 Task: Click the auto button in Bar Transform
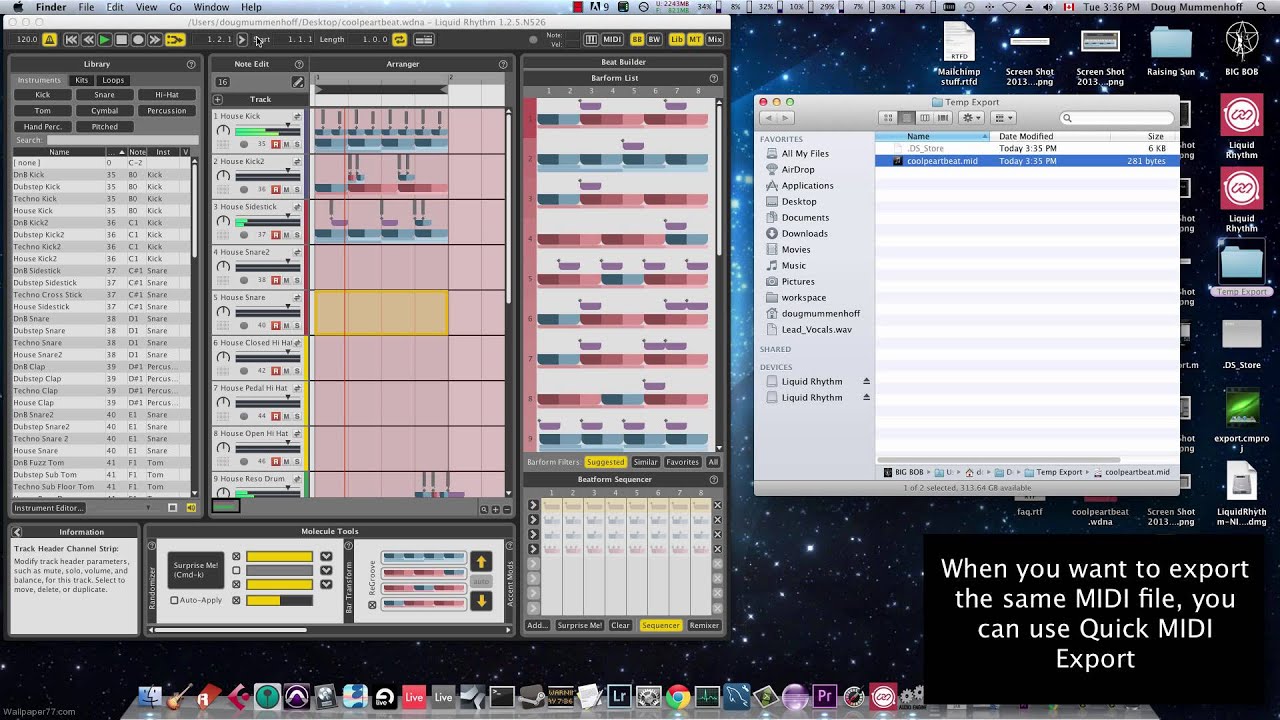pos(481,581)
